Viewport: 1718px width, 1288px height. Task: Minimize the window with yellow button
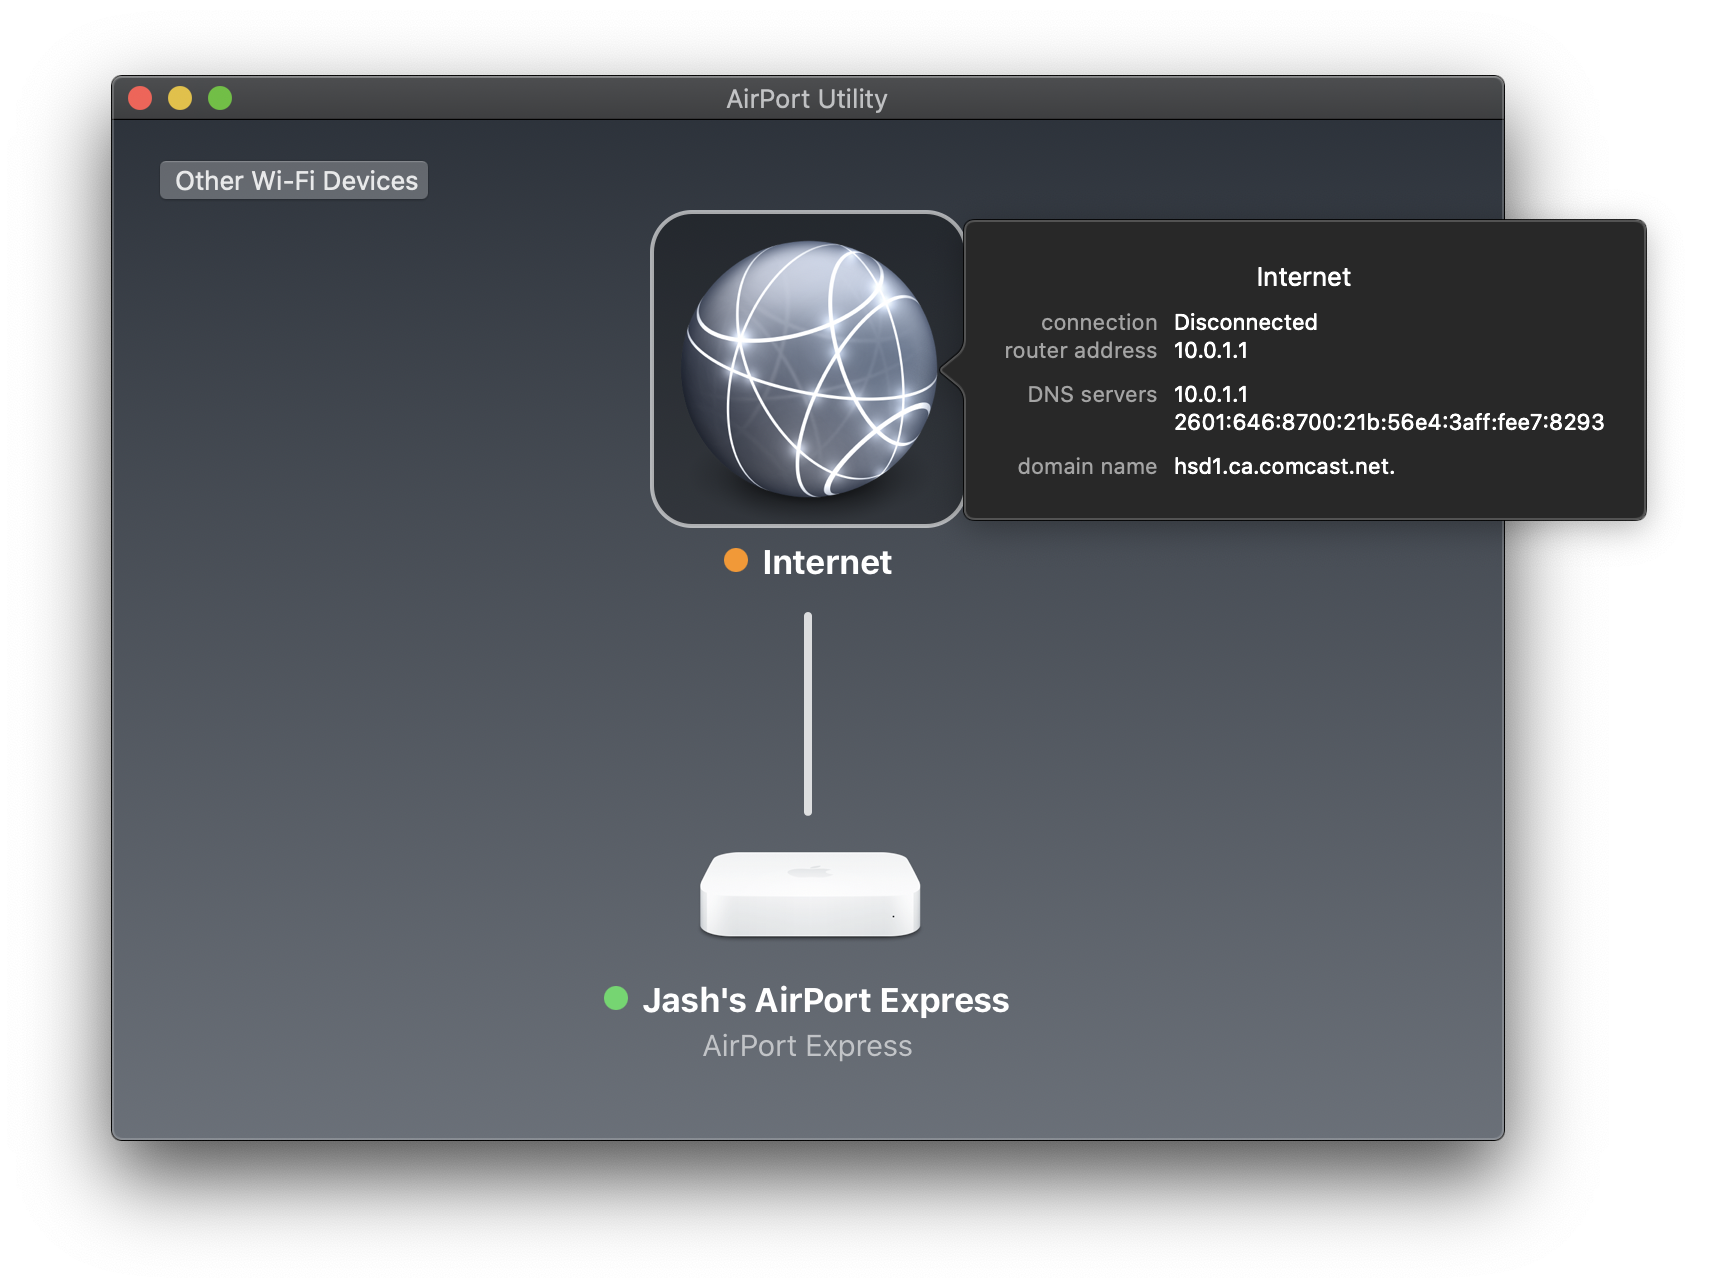pyautogui.click(x=180, y=98)
